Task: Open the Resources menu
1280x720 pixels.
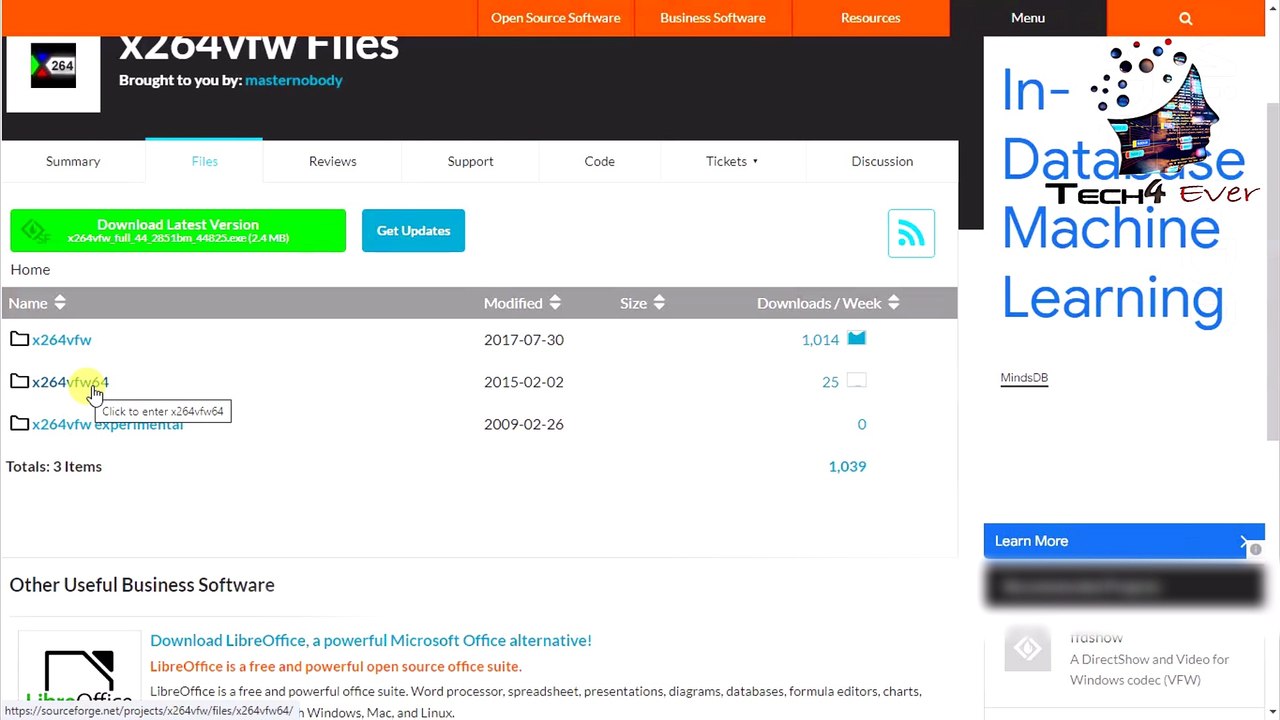Action: [870, 18]
